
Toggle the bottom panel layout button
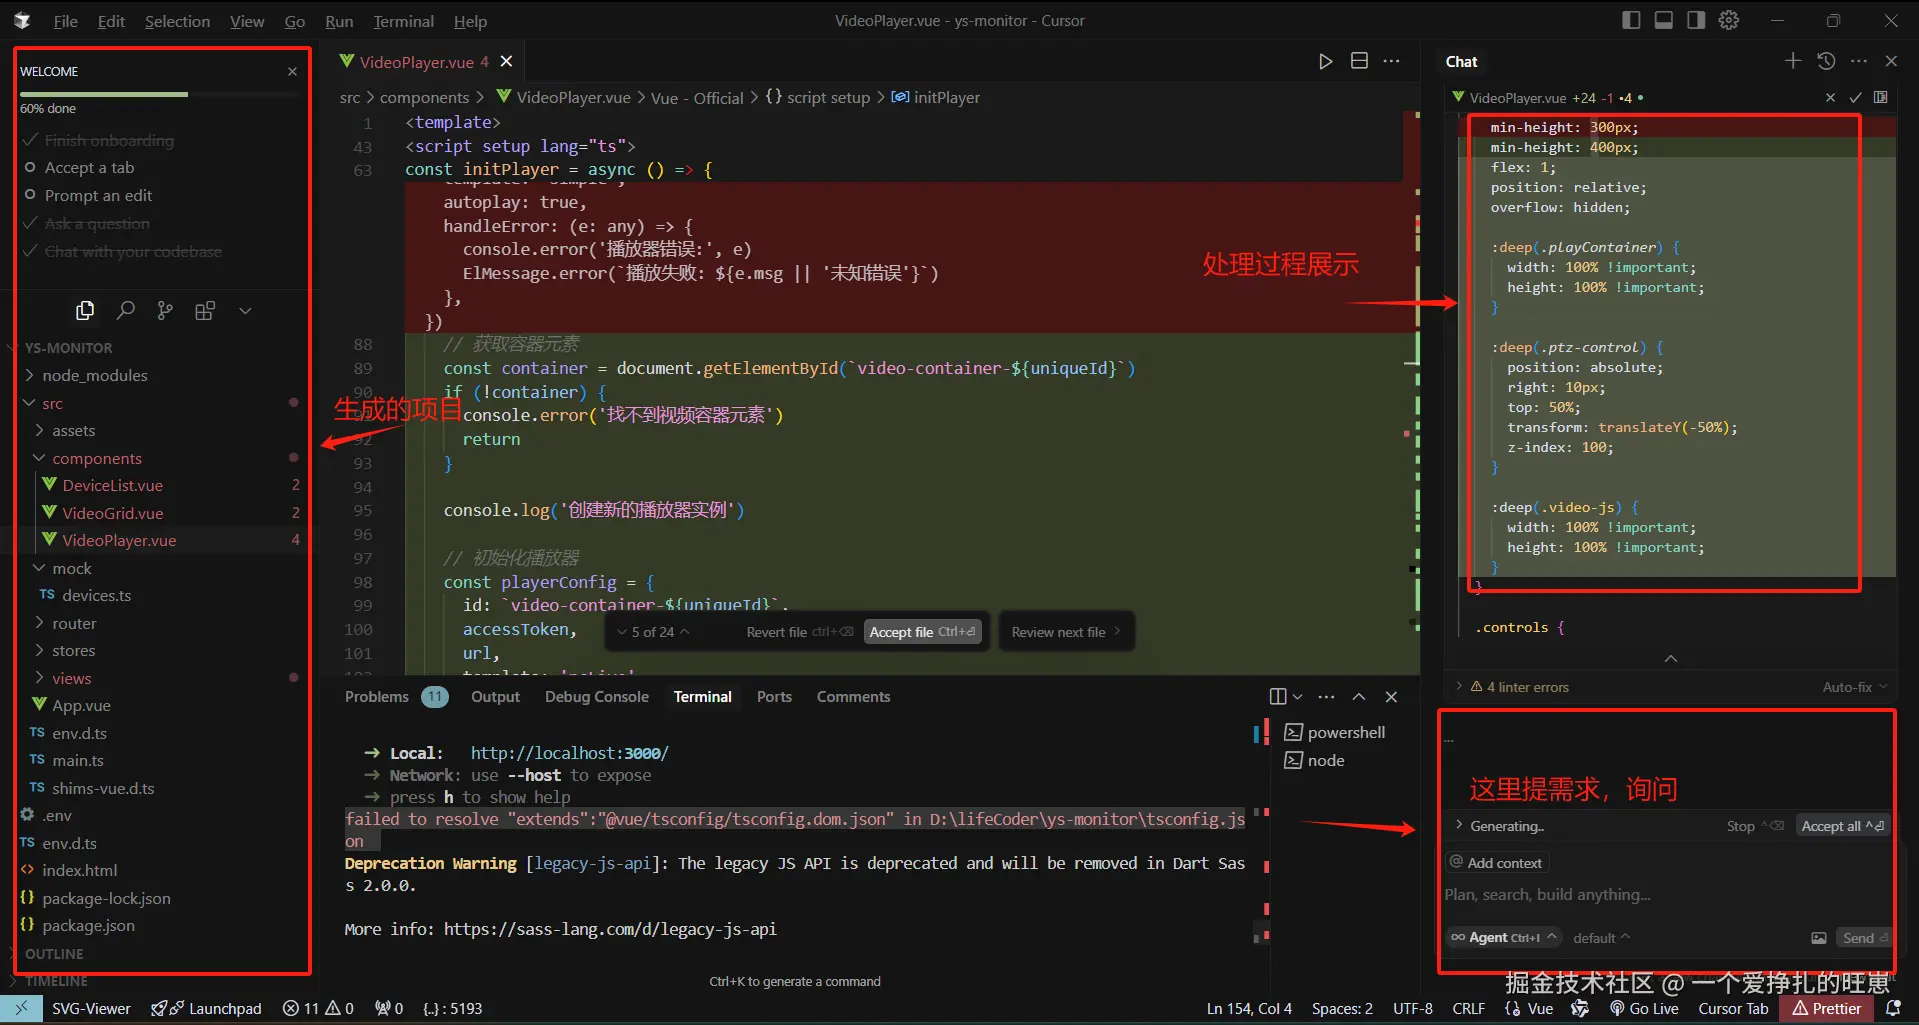(x=1664, y=20)
